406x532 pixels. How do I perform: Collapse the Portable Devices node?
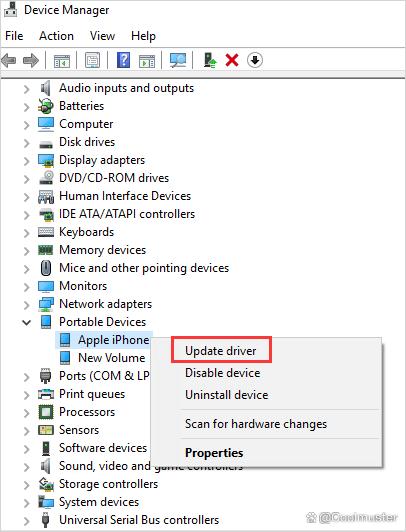click(26, 322)
